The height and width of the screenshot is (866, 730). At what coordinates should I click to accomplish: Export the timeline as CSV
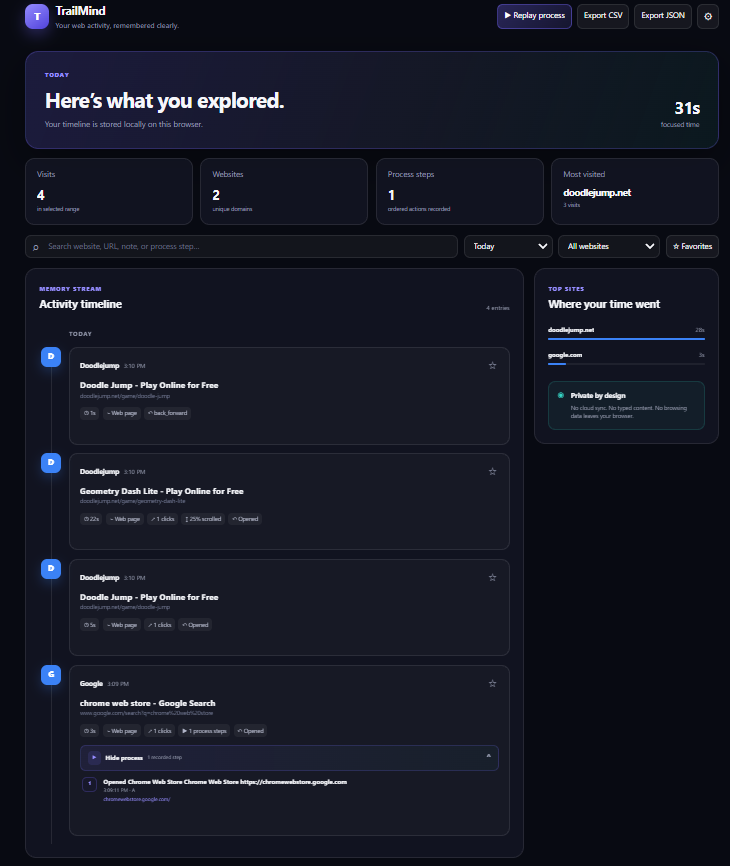603,16
